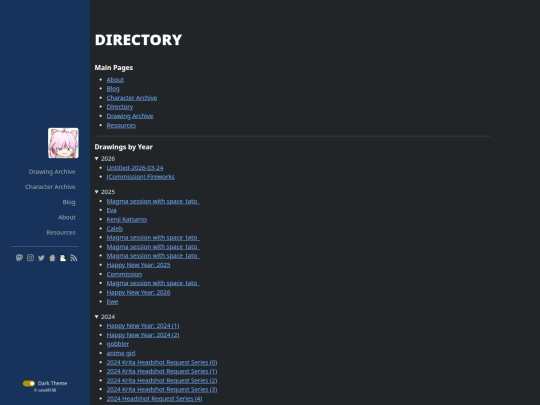This screenshot has height=405, width=540.
Task: Click the house-shaped social icon
Action: (52, 258)
